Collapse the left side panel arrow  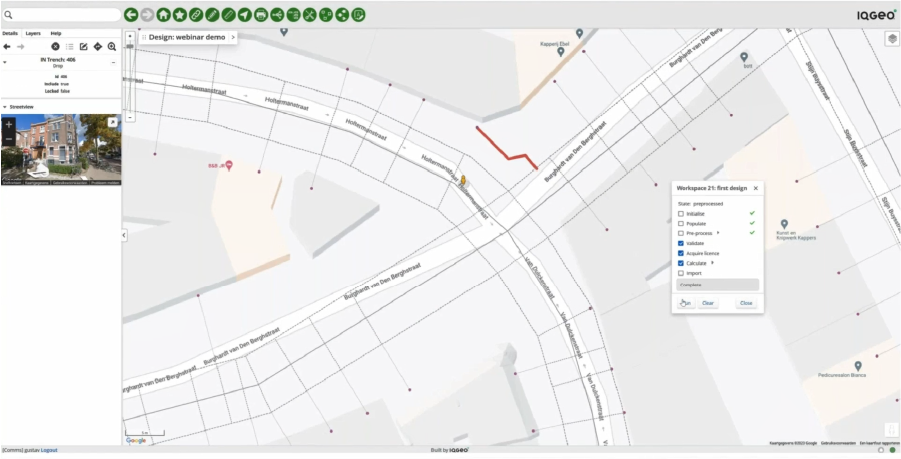tap(124, 235)
